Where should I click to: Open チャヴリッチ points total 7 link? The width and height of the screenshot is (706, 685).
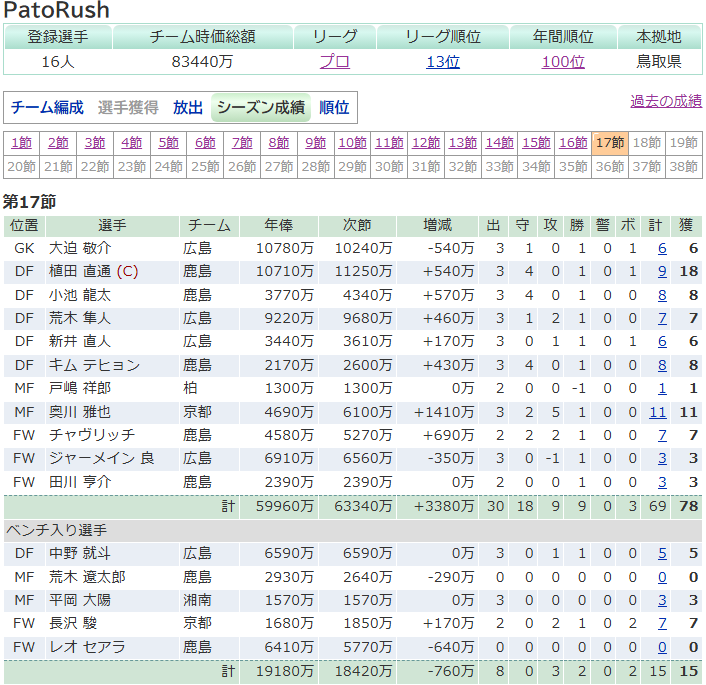[662, 435]
